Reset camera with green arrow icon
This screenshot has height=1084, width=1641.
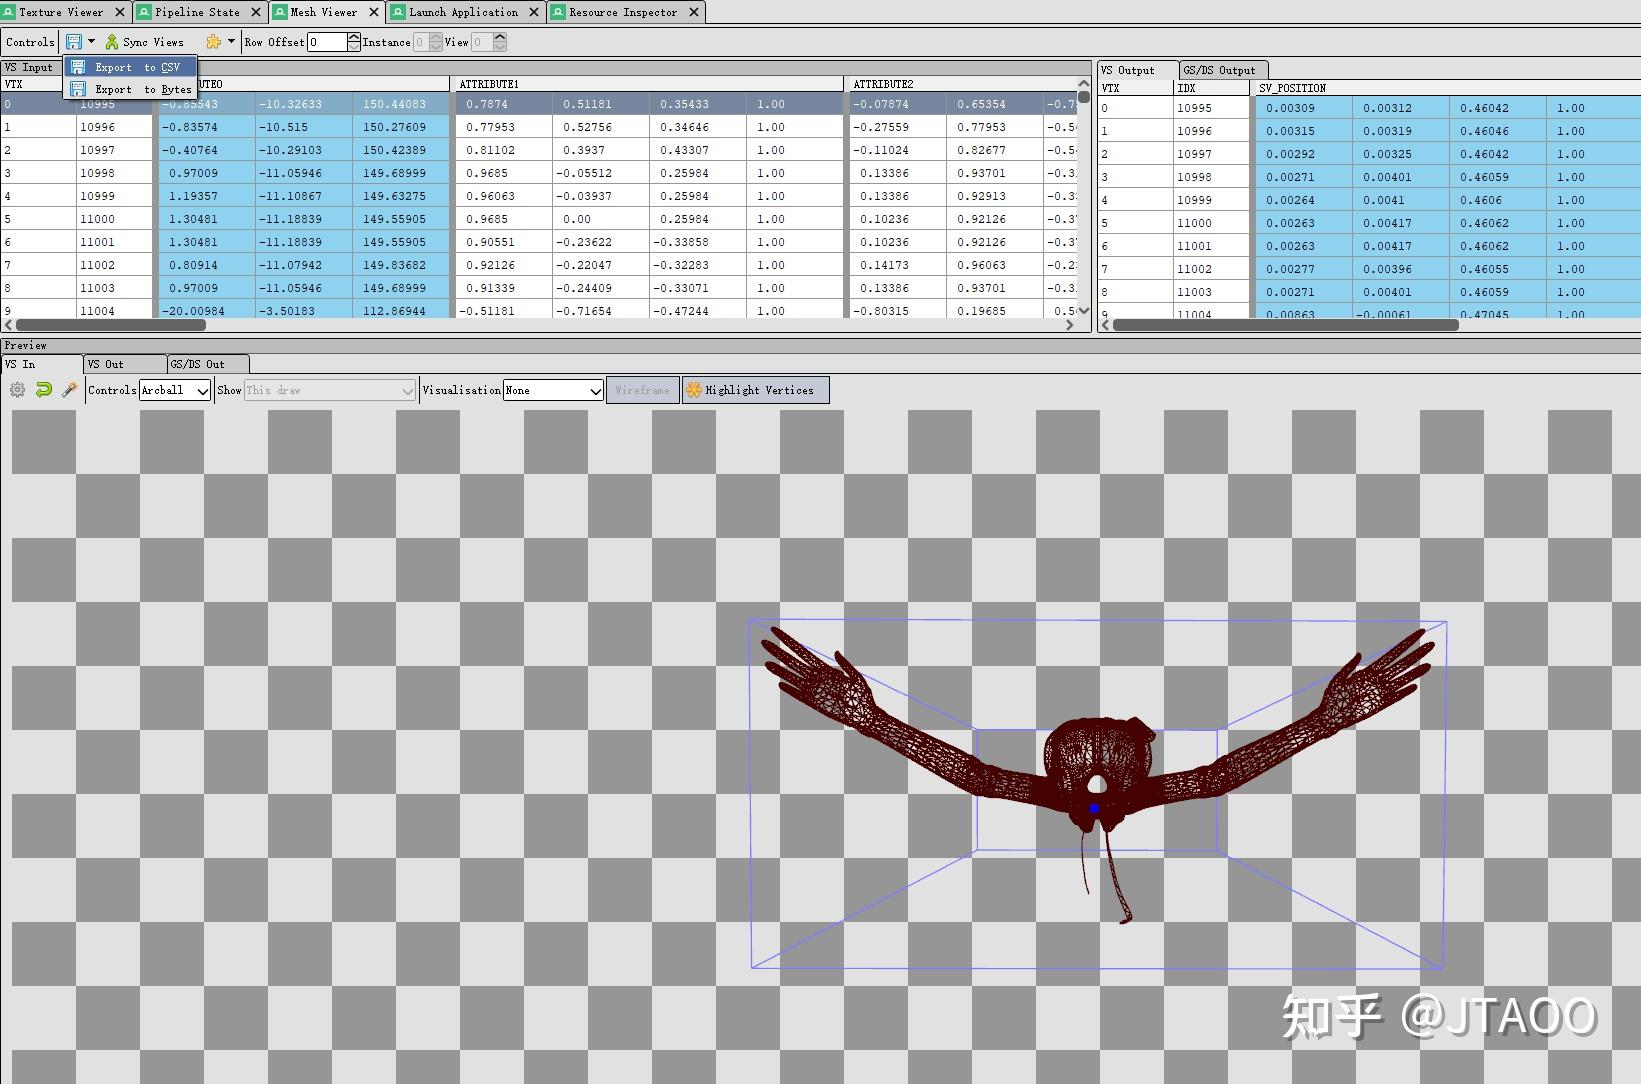point(43,390)
